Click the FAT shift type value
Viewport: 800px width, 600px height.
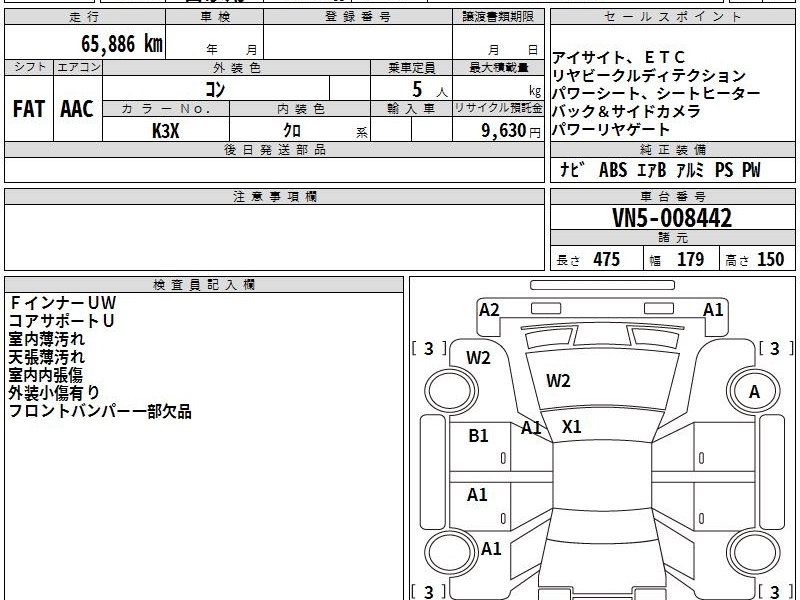[x=29, y=109]
